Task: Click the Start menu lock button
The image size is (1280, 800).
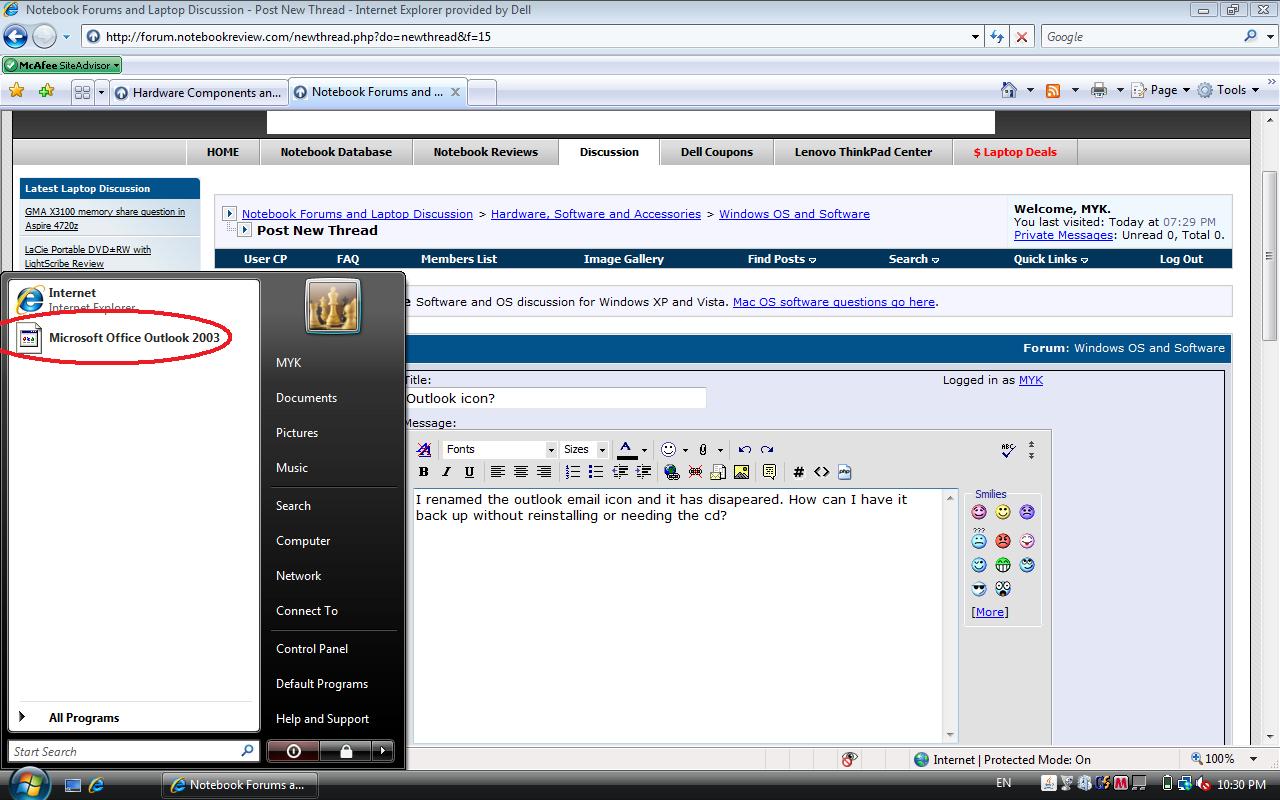Action: [345, 750]
